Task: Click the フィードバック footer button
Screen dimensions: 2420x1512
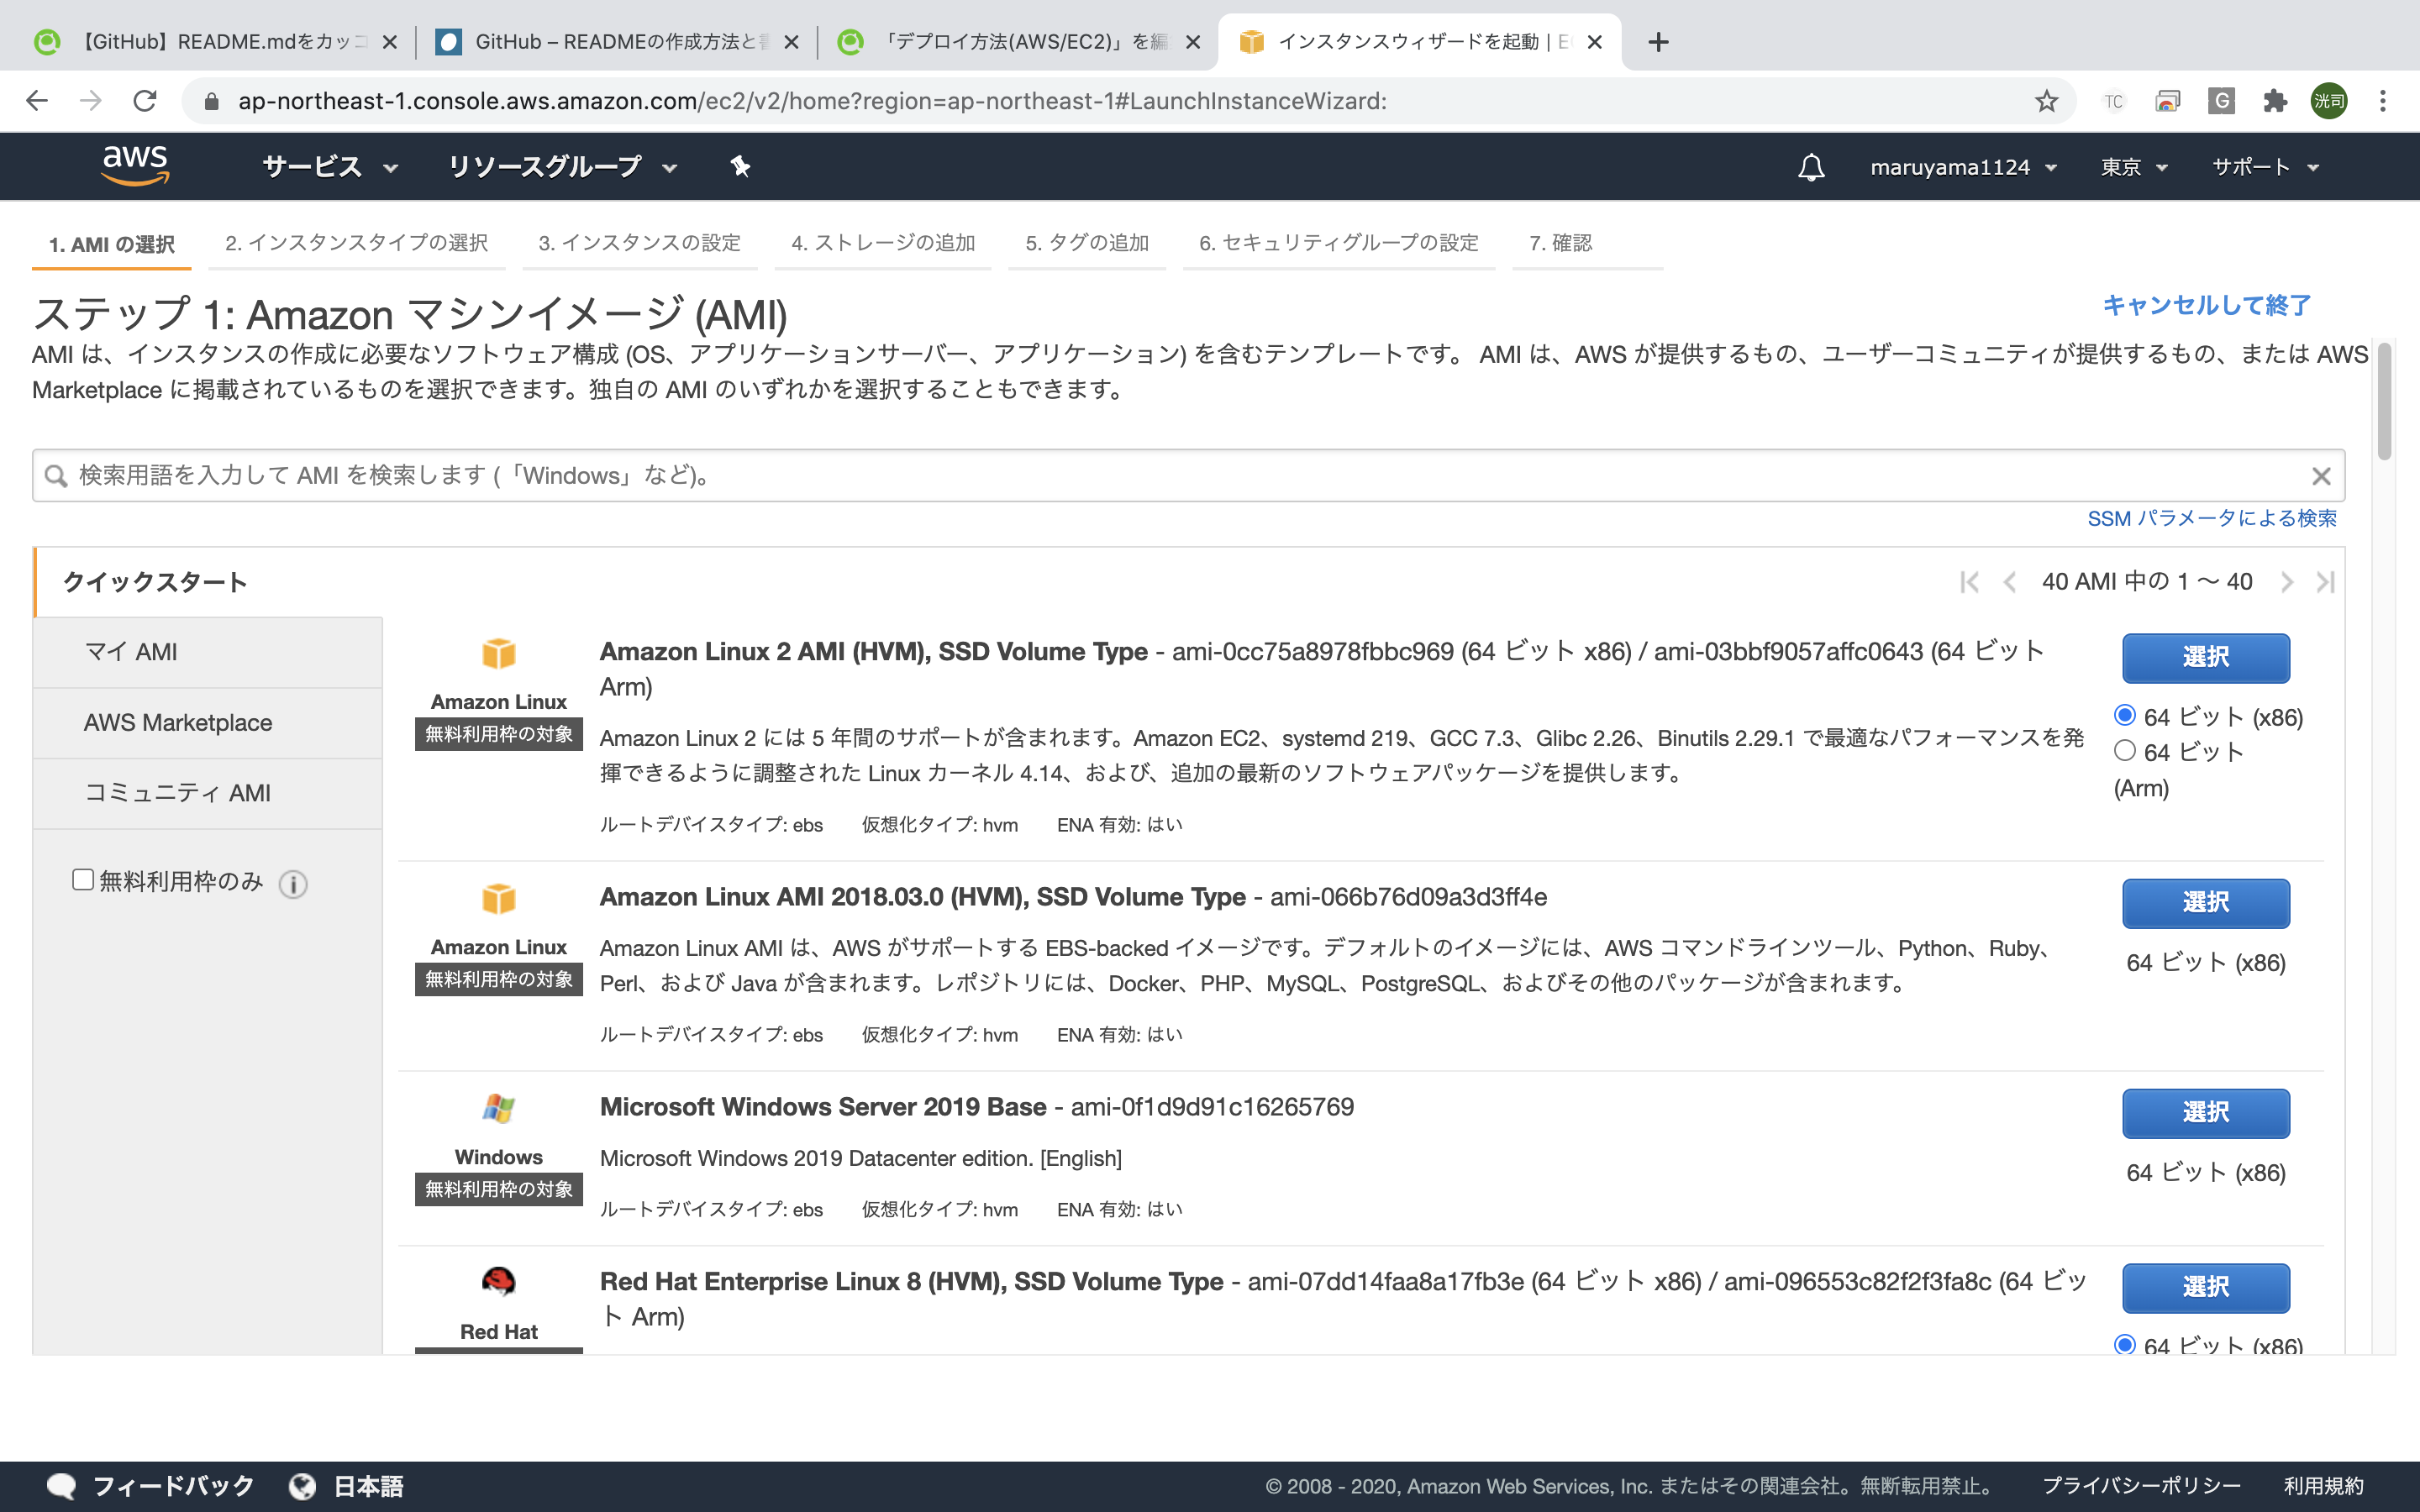Action: (151, 1486)
